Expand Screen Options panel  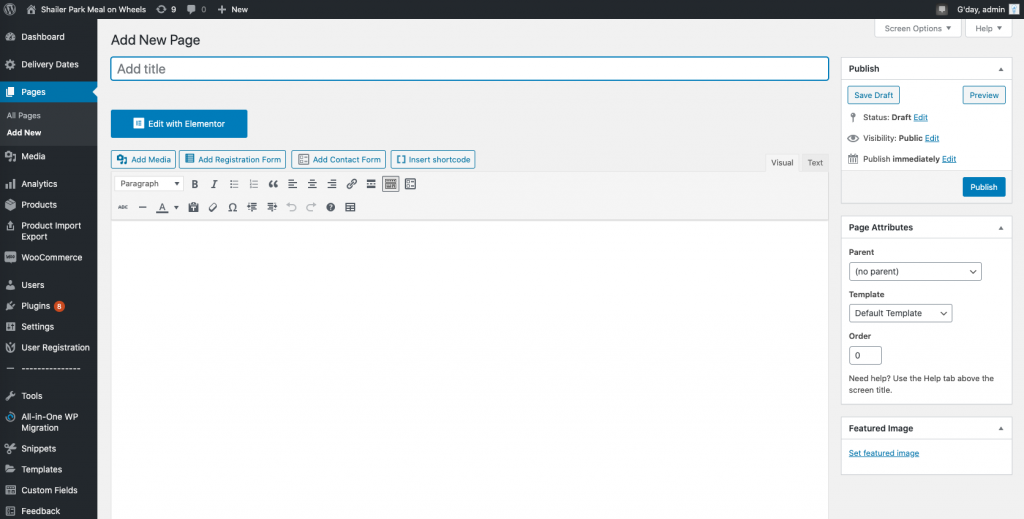point(918,29)
